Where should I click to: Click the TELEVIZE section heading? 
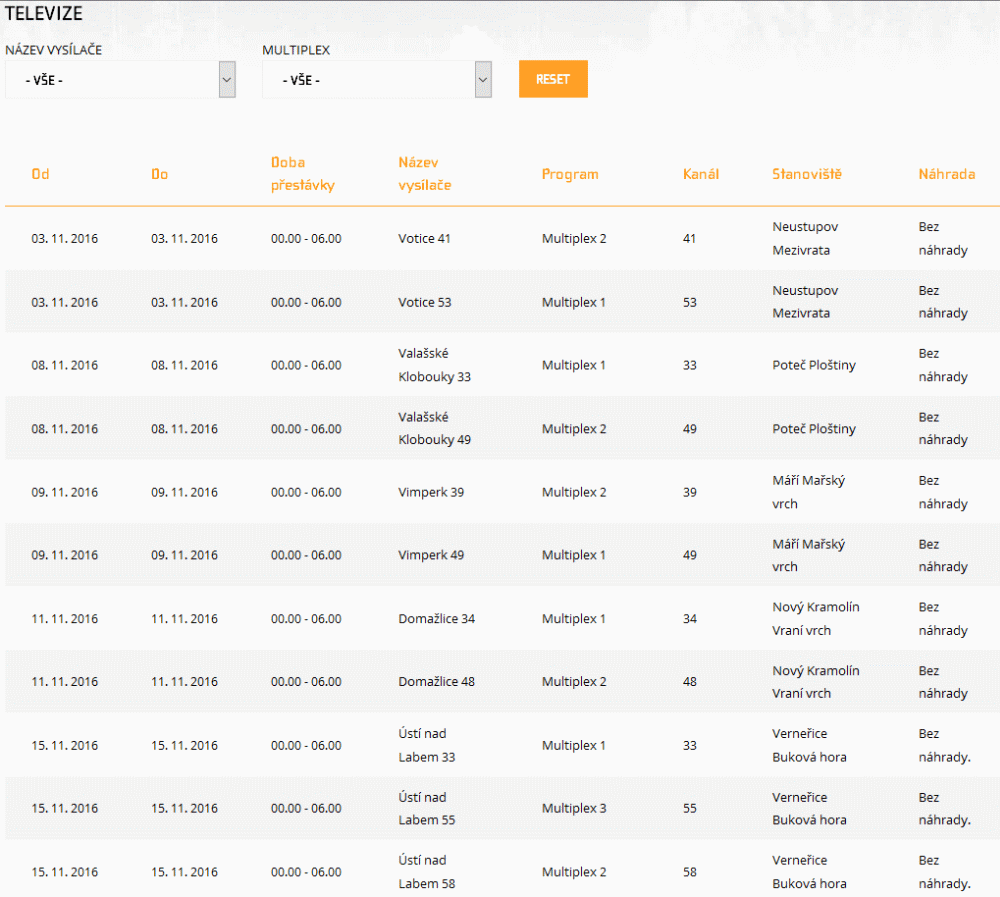(x=44, y=14)
